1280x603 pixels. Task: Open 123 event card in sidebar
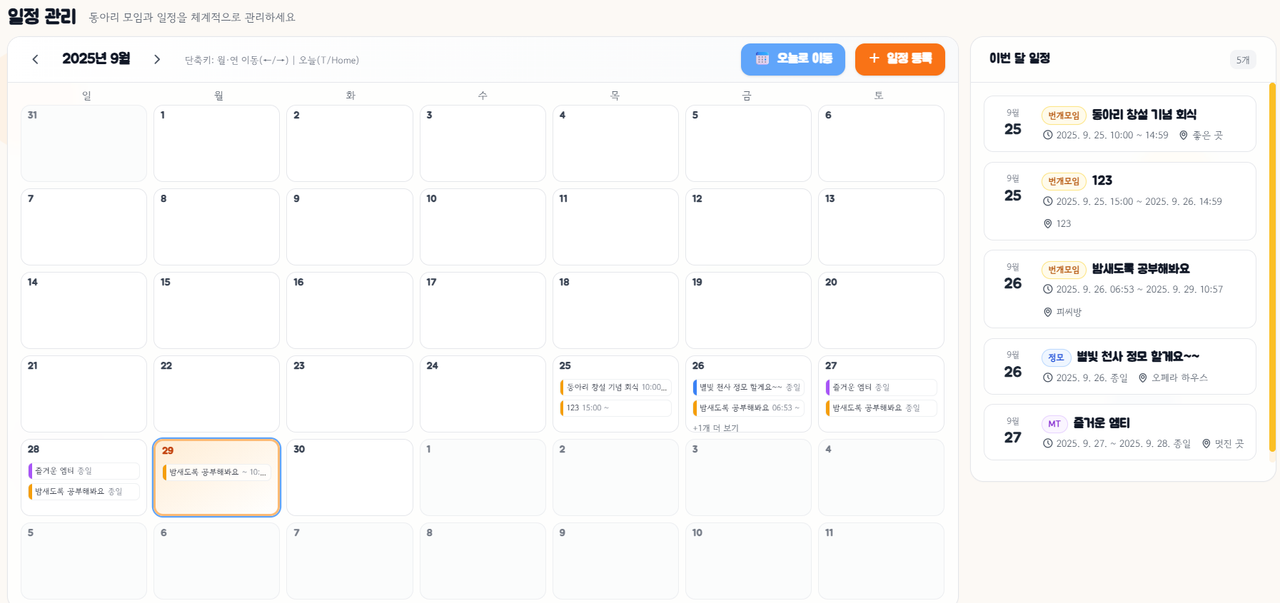pos(1120,201)
